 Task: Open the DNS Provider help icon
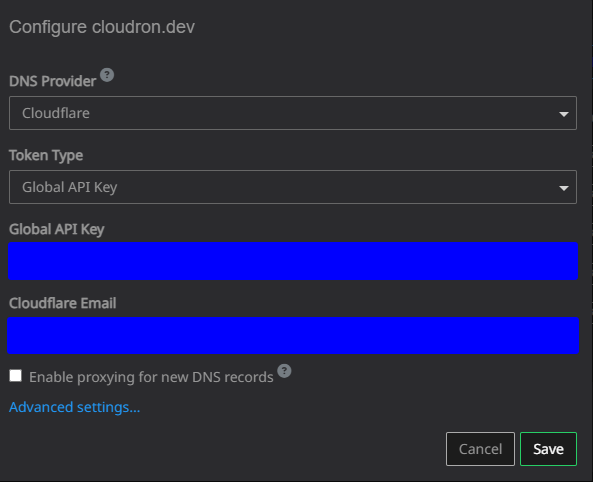[107, 75]
